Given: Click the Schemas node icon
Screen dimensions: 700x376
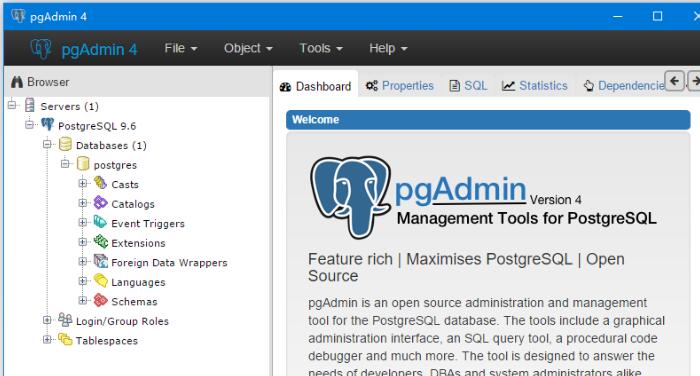Looking at the screenshot, I should (101, 300).
